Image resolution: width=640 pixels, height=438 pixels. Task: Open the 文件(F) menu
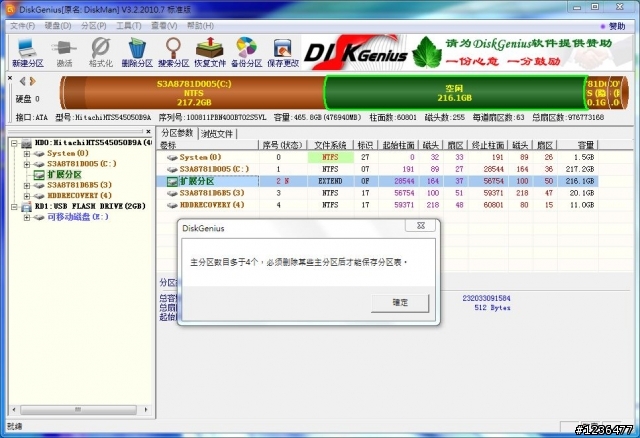click(22, 26)
